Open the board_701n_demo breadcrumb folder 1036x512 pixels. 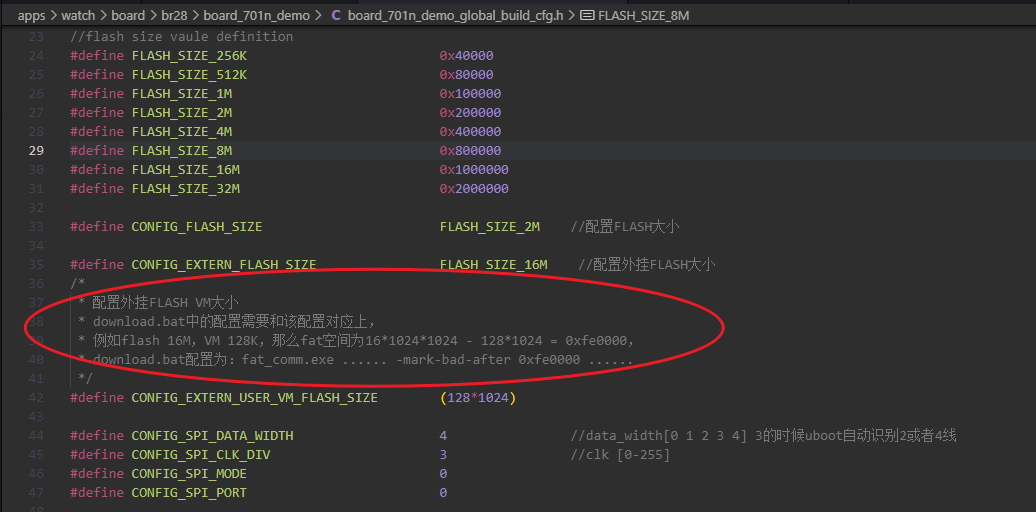(x=258, y=15)
